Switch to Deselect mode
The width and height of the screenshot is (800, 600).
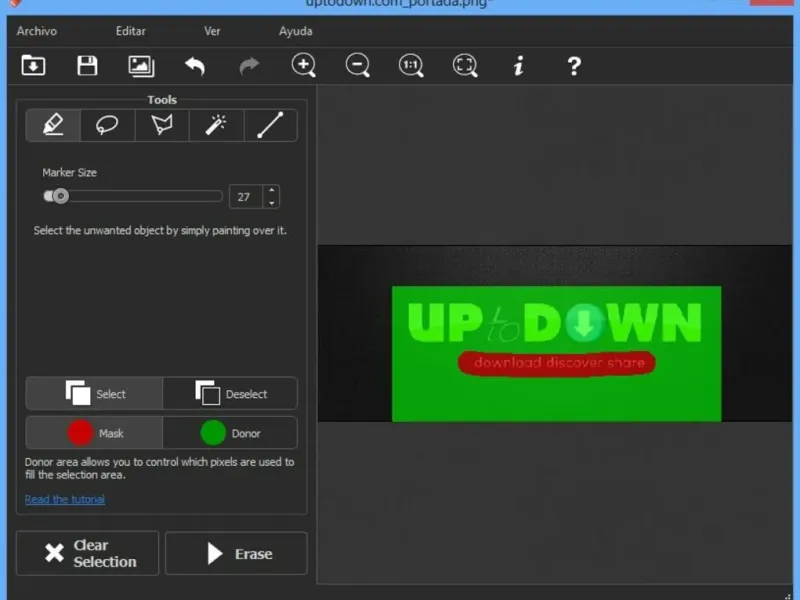click(x=230, y=393)
